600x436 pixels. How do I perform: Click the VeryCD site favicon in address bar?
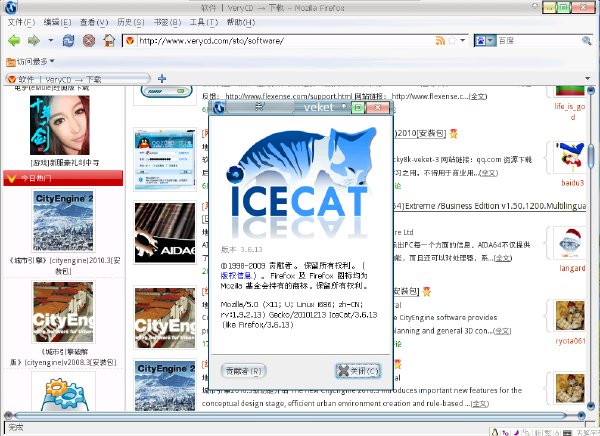pyautogui.click(x=130, y=41)
